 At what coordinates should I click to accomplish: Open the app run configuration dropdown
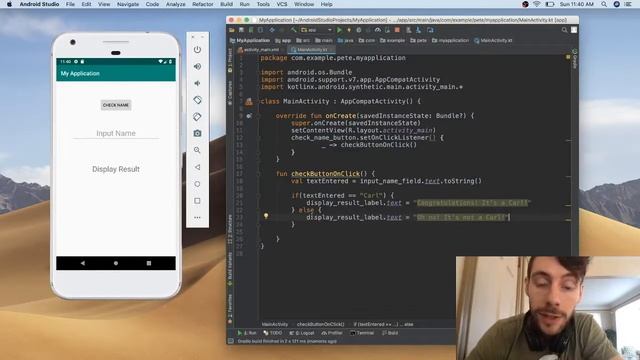[x=317, y=30]
